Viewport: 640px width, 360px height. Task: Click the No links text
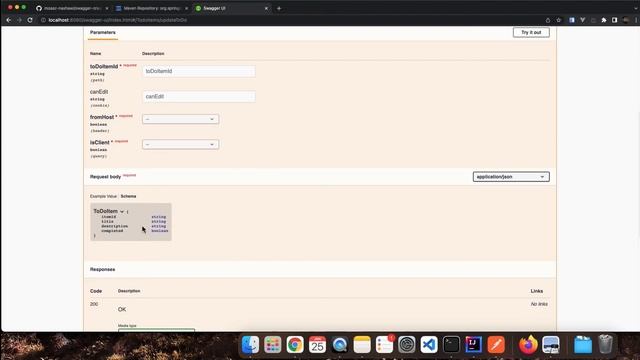point(539,304)
